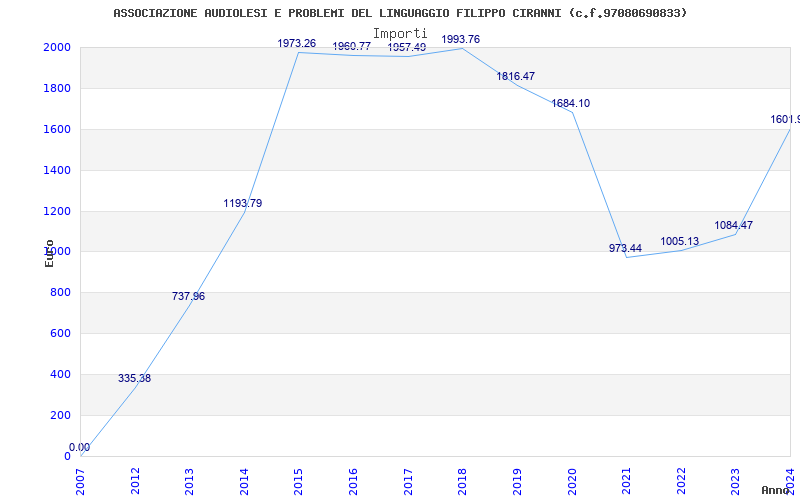Click the 1005.13 value label
The width and height of the screenshot is (800, 500).
point(680,242)
